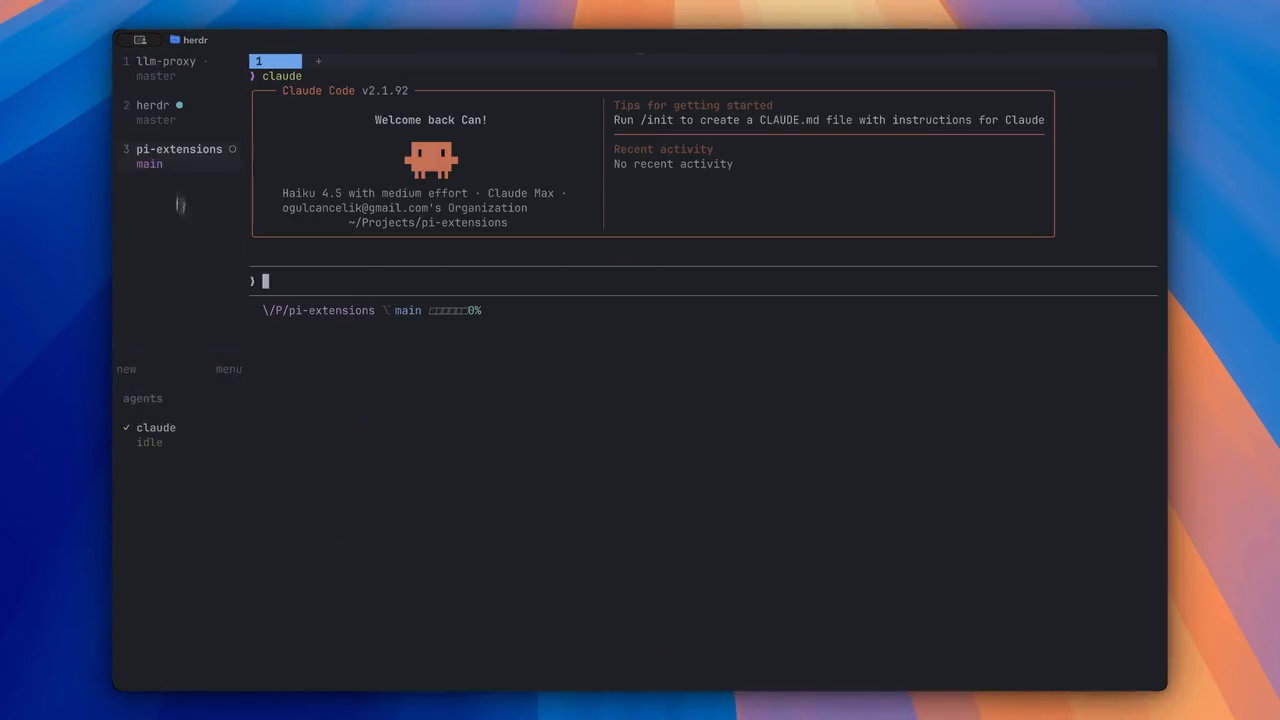Click the new button in sidebar
Screen dimensions: 1280x720
point(126,369)
